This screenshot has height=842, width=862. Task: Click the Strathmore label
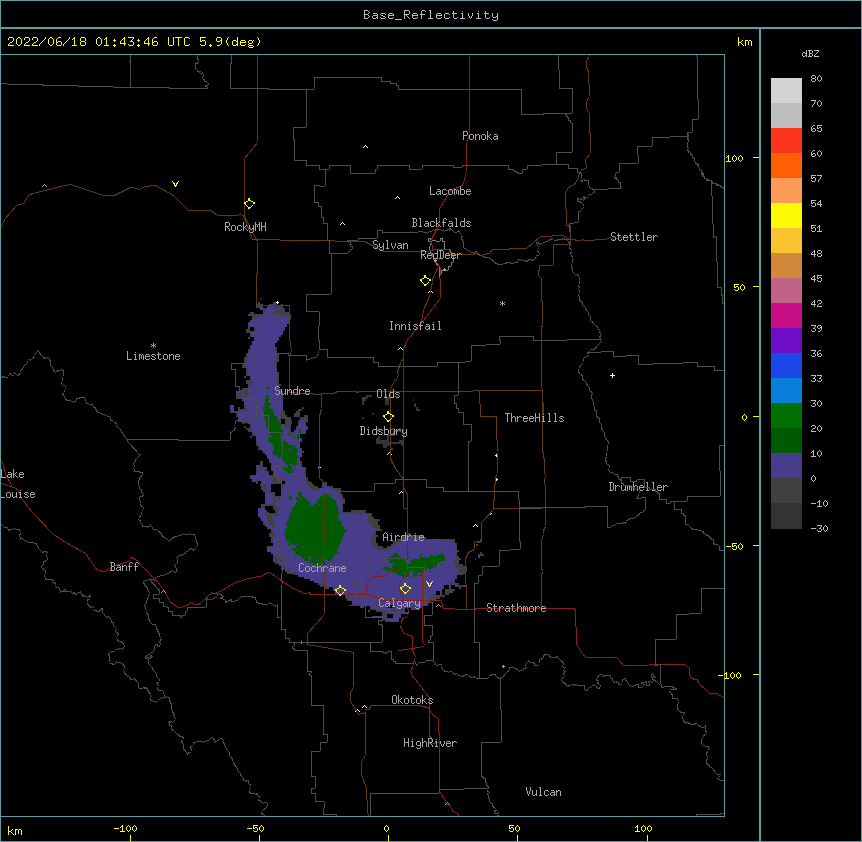(x=516, y=608)
